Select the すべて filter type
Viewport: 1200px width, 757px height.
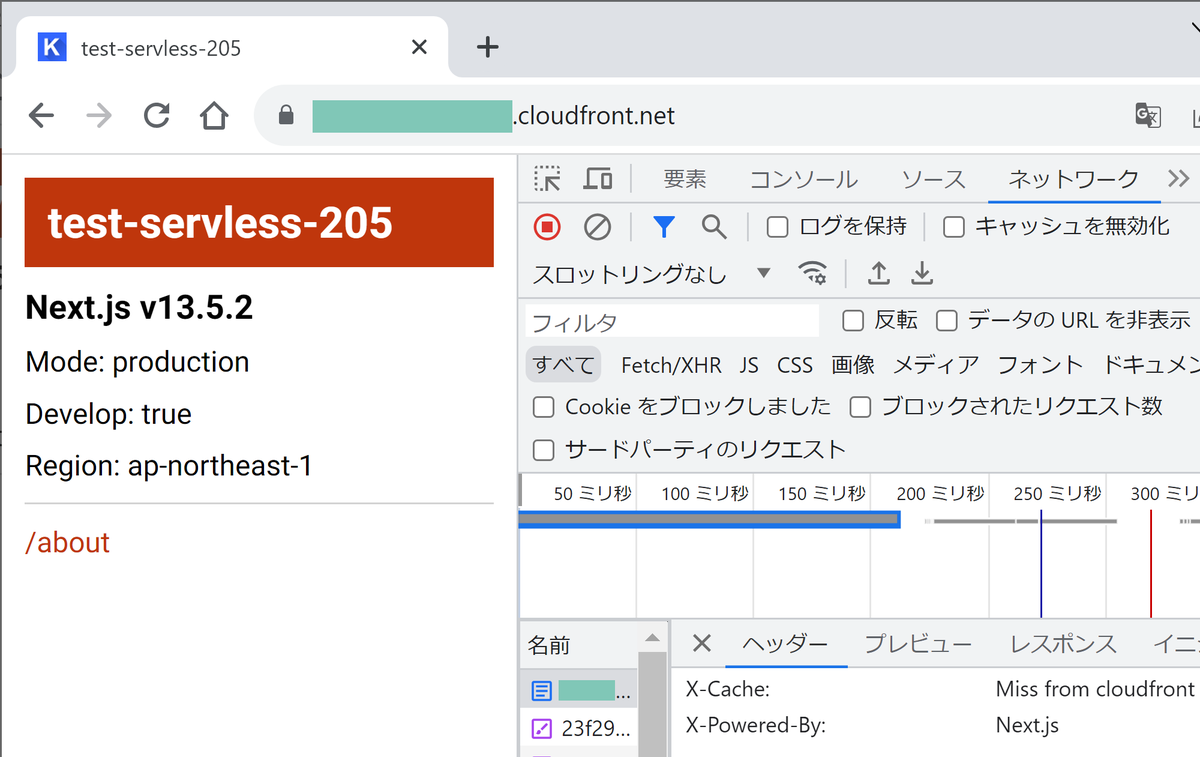pos(563,365)
